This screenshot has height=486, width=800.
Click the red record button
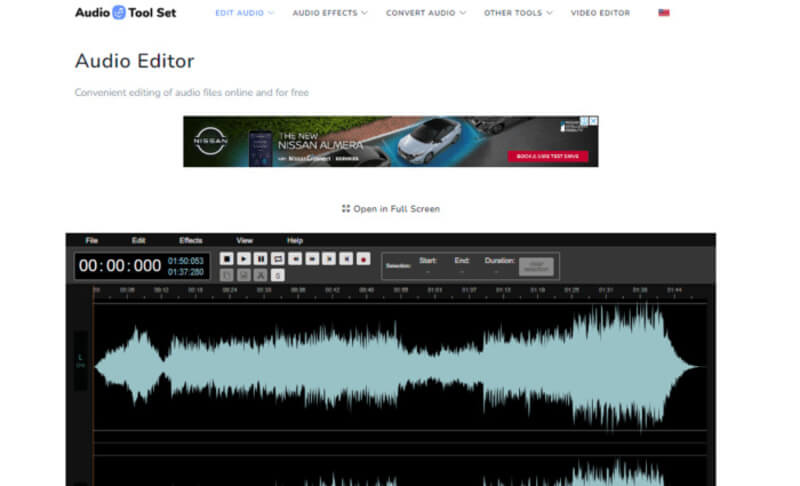(363, 259)
